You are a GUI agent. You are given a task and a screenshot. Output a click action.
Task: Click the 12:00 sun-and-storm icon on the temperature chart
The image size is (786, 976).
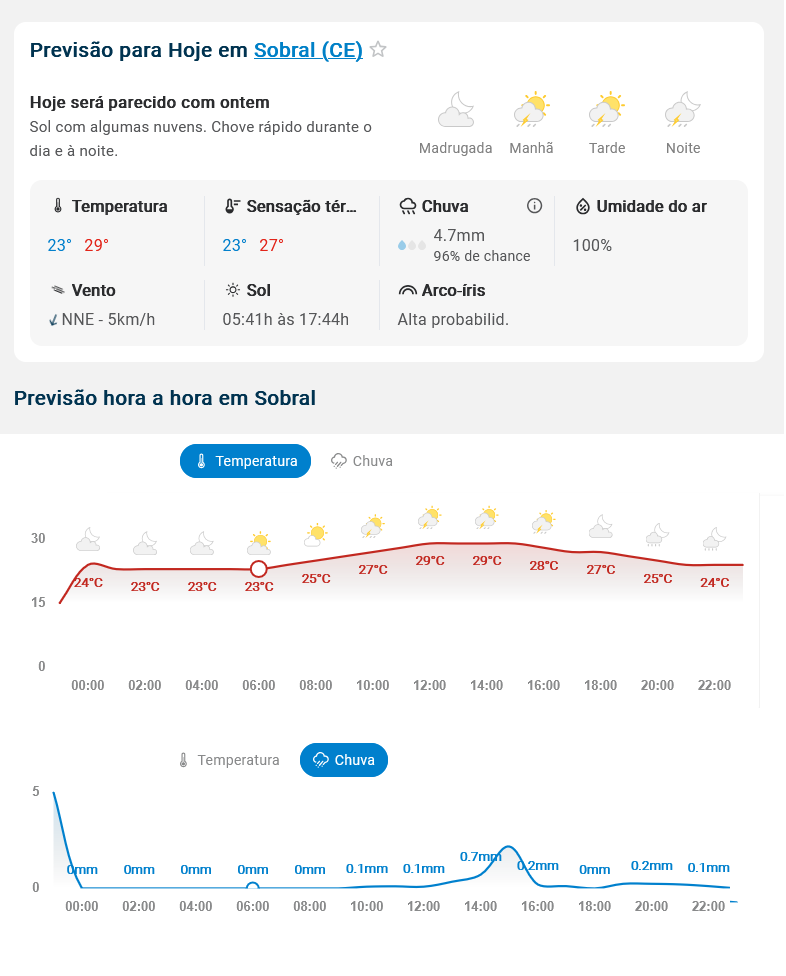[430, 519]
